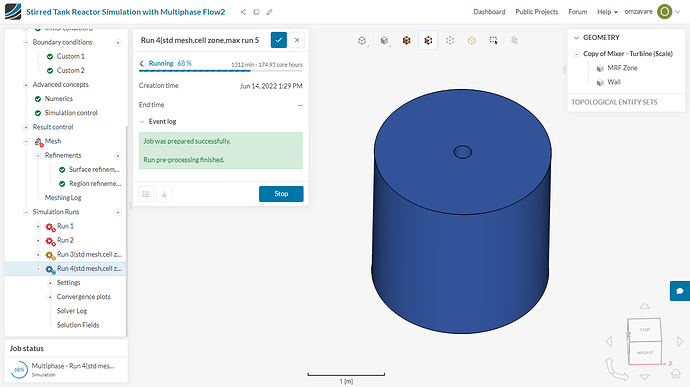Select the MRF Zone geometry part
The height and width of the screenshot is (387, 690).
click(x=622, y=68)
